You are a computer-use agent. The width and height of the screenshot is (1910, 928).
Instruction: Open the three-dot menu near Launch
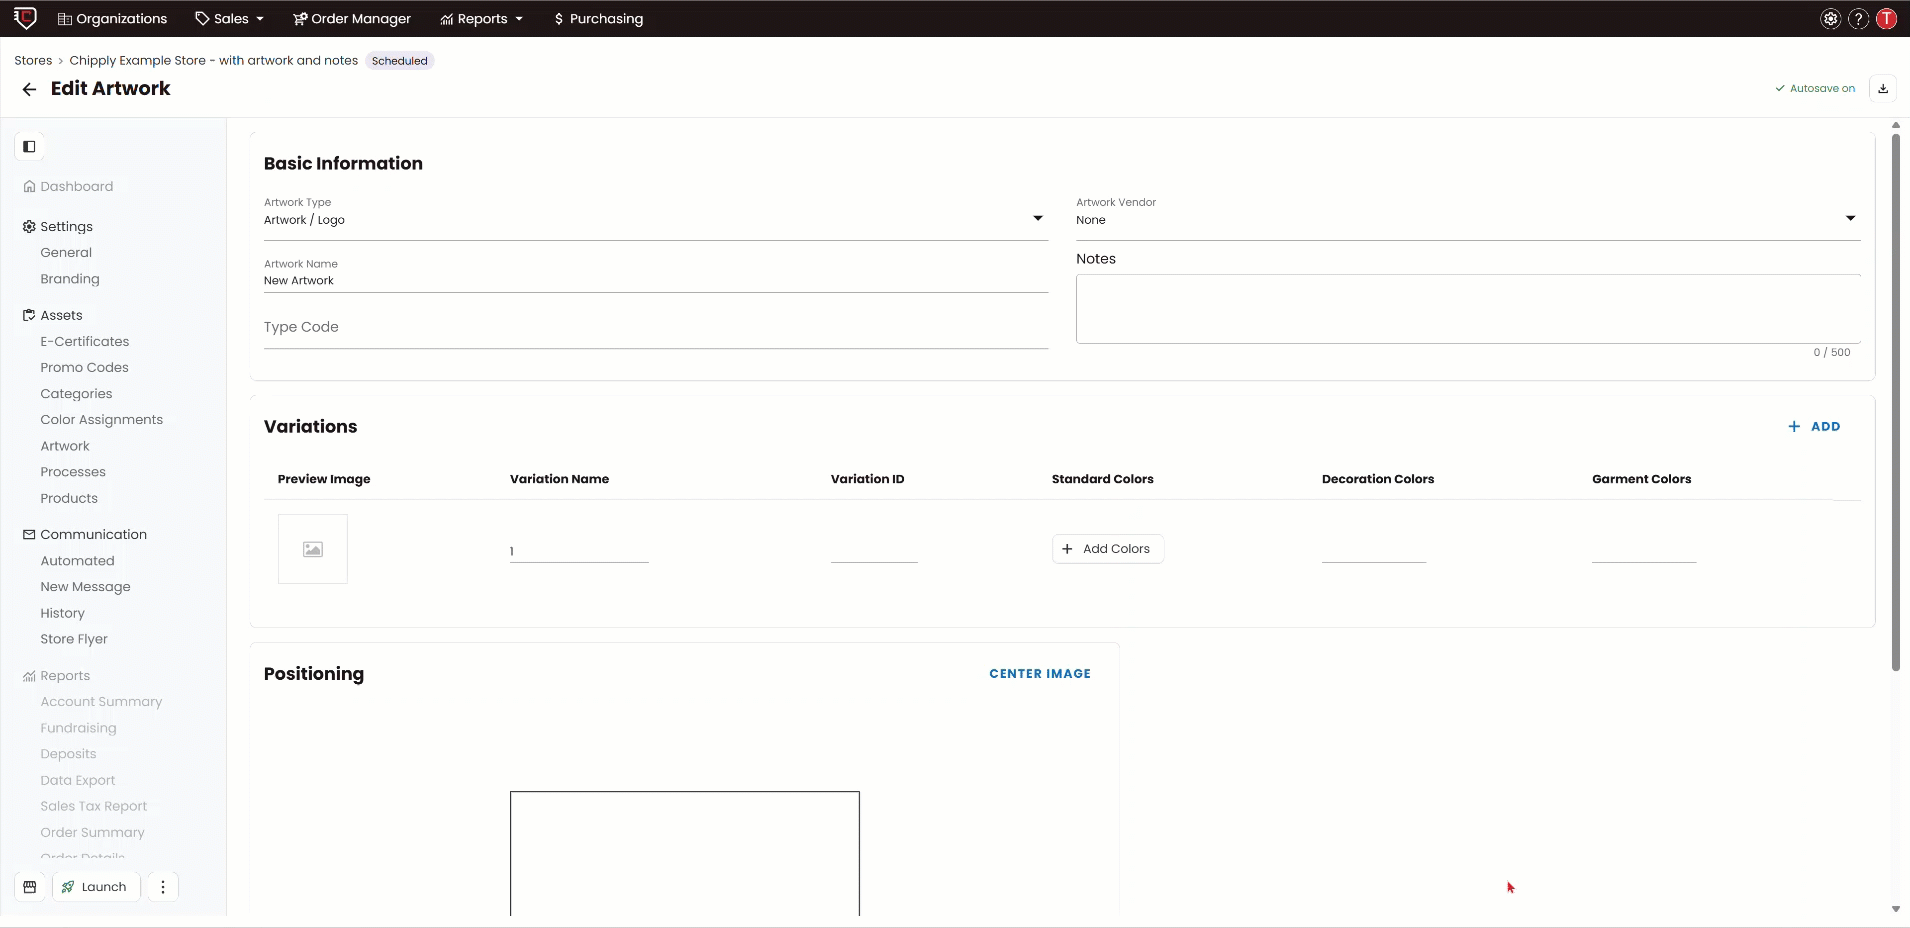[163, 887]
